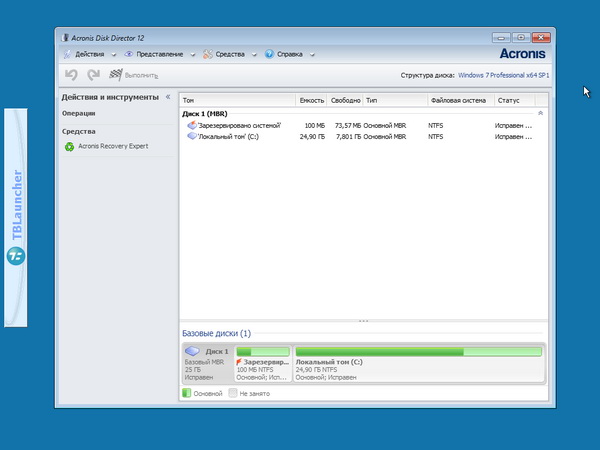Click the Локальный том (C:) partition bar
The image size is (600, 450).
pos(418,352)
